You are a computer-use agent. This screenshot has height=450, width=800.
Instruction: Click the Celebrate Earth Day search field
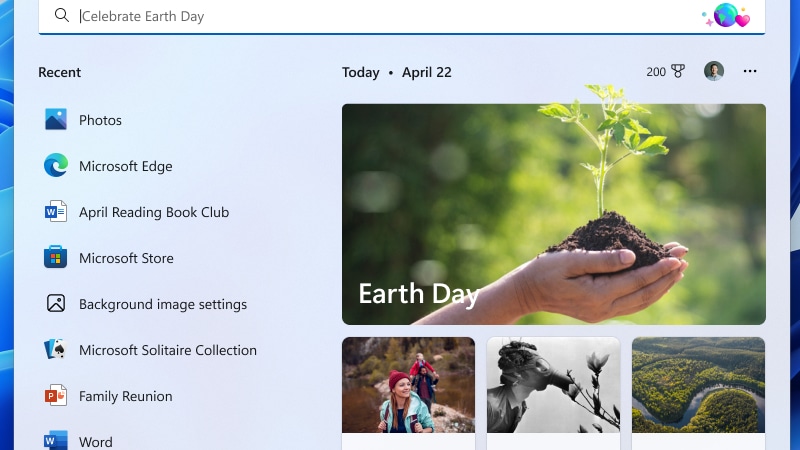[x=380, y=16]
